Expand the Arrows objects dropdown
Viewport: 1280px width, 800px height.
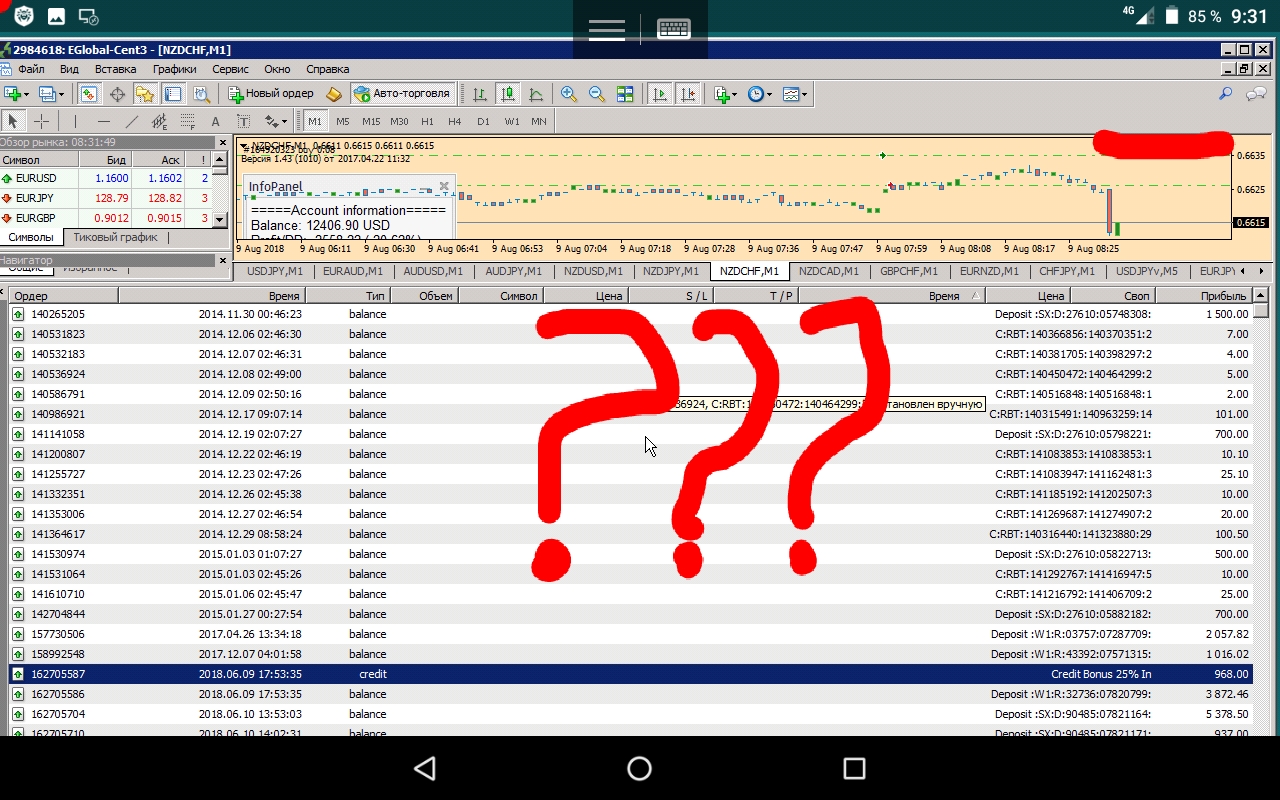pos(283,121)
